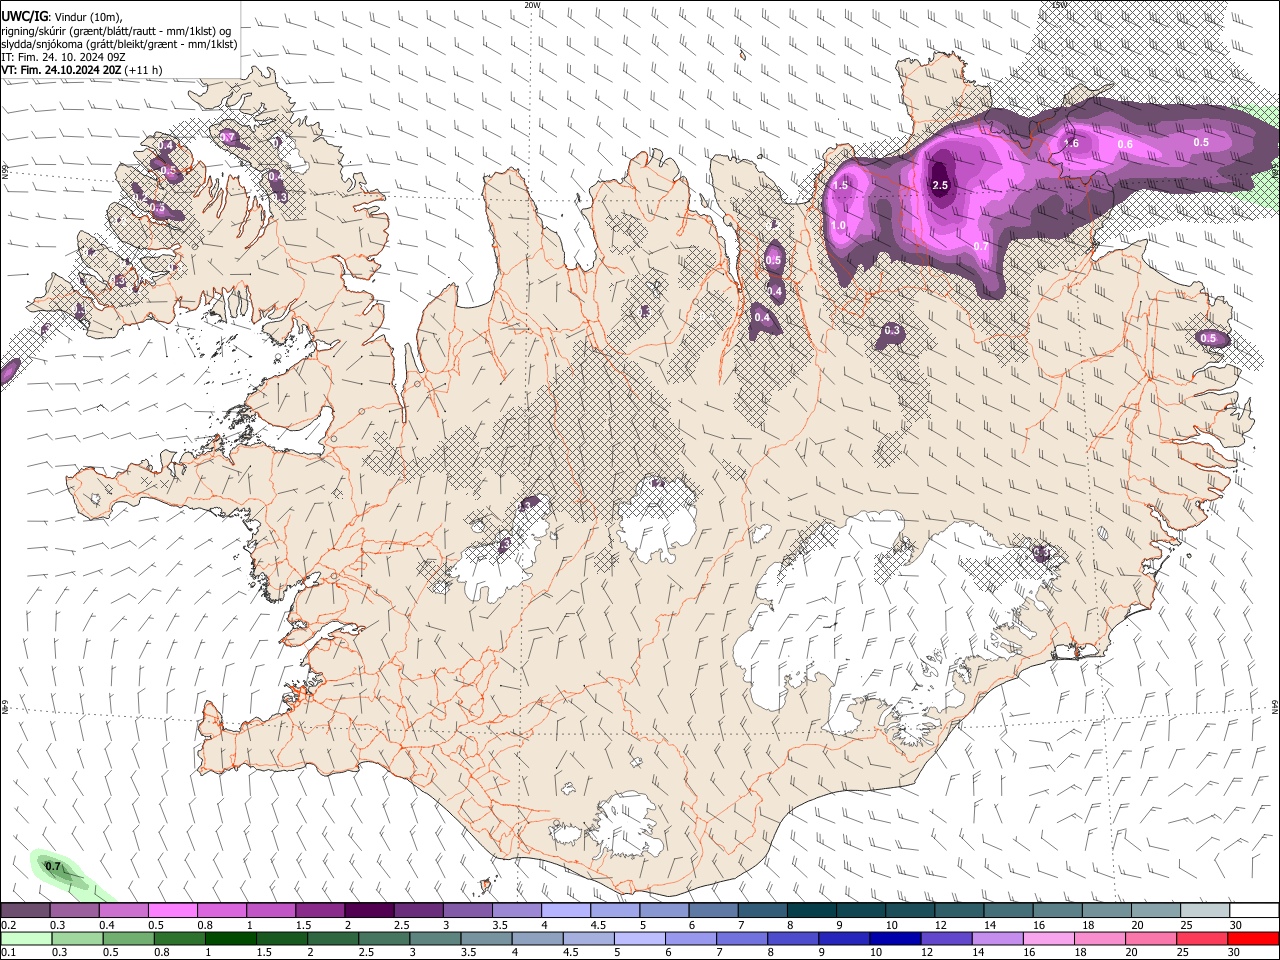
Task: Select the '1.0' label in the snow band
Action: pyautogui.click(x=838, y=226)
